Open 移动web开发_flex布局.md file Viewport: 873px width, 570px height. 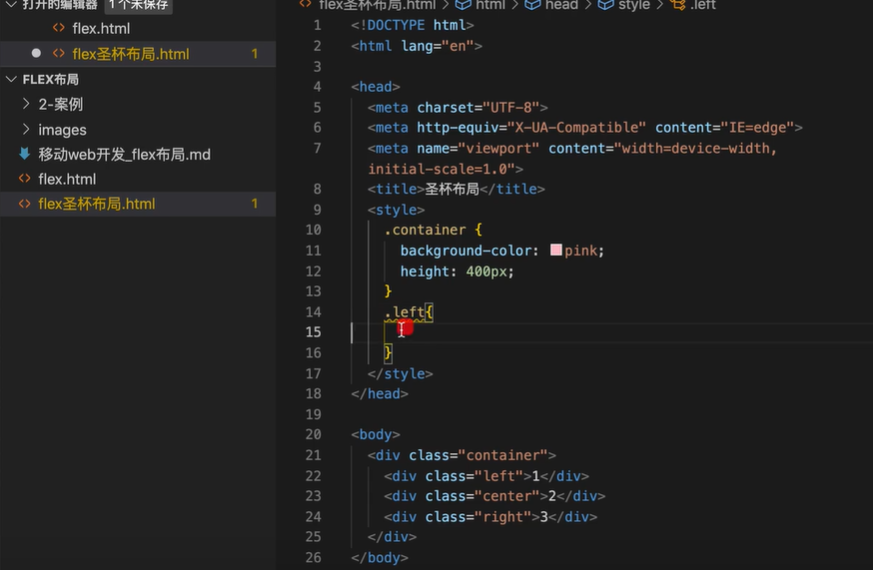tap(124, 155)
